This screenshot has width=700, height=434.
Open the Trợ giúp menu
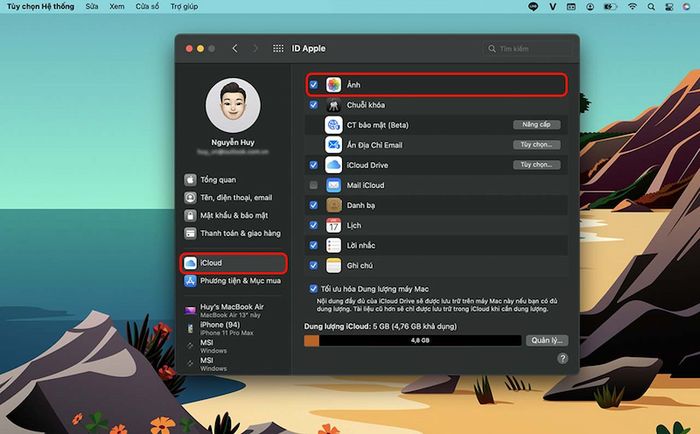[x=184, y=7]
